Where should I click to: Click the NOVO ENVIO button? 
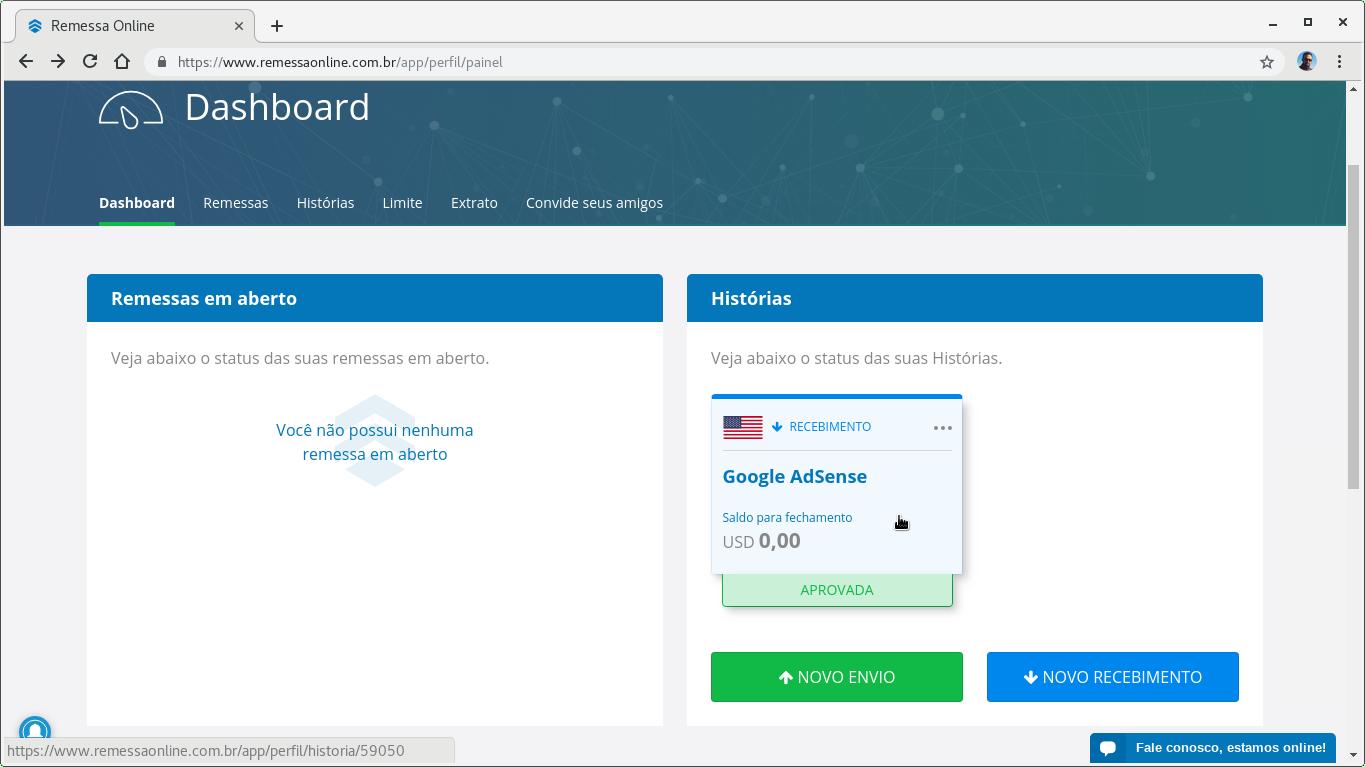[837, 677]
